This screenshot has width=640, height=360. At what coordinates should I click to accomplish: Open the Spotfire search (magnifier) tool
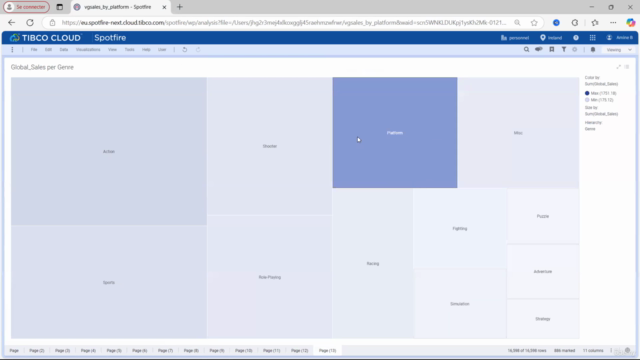click(x=526, y=49)
